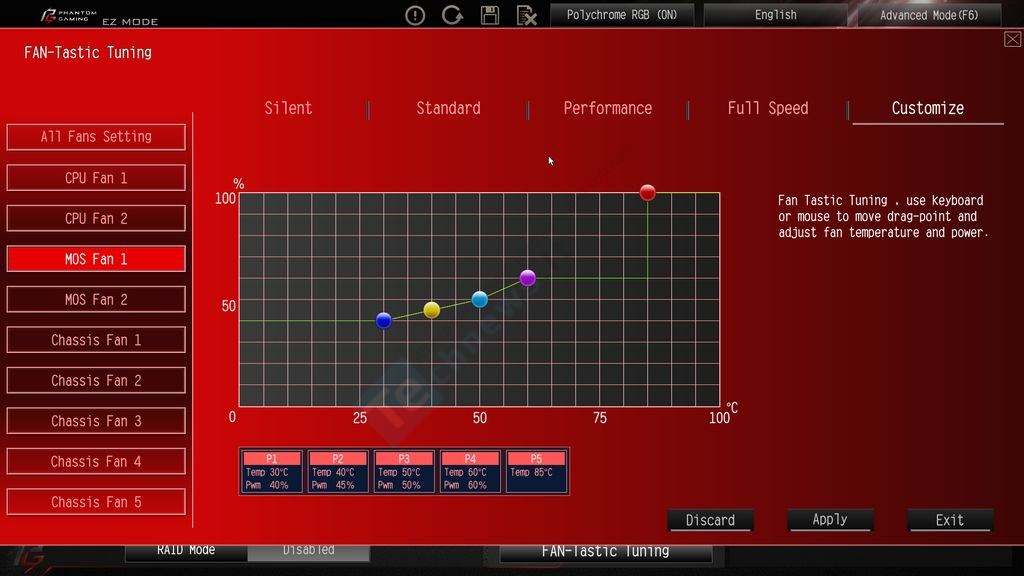Select the Full Speed preset tab
1024x576 pixels.
tap(768, 108)
